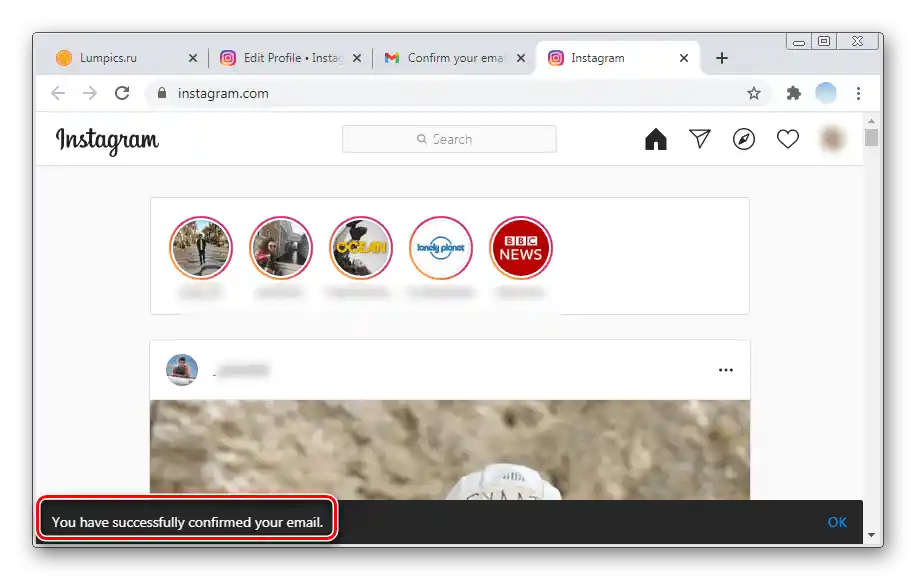Click the browser back arrow
Image resolution: width=916 pixels, height=580 pixels.
coord(58,93)
